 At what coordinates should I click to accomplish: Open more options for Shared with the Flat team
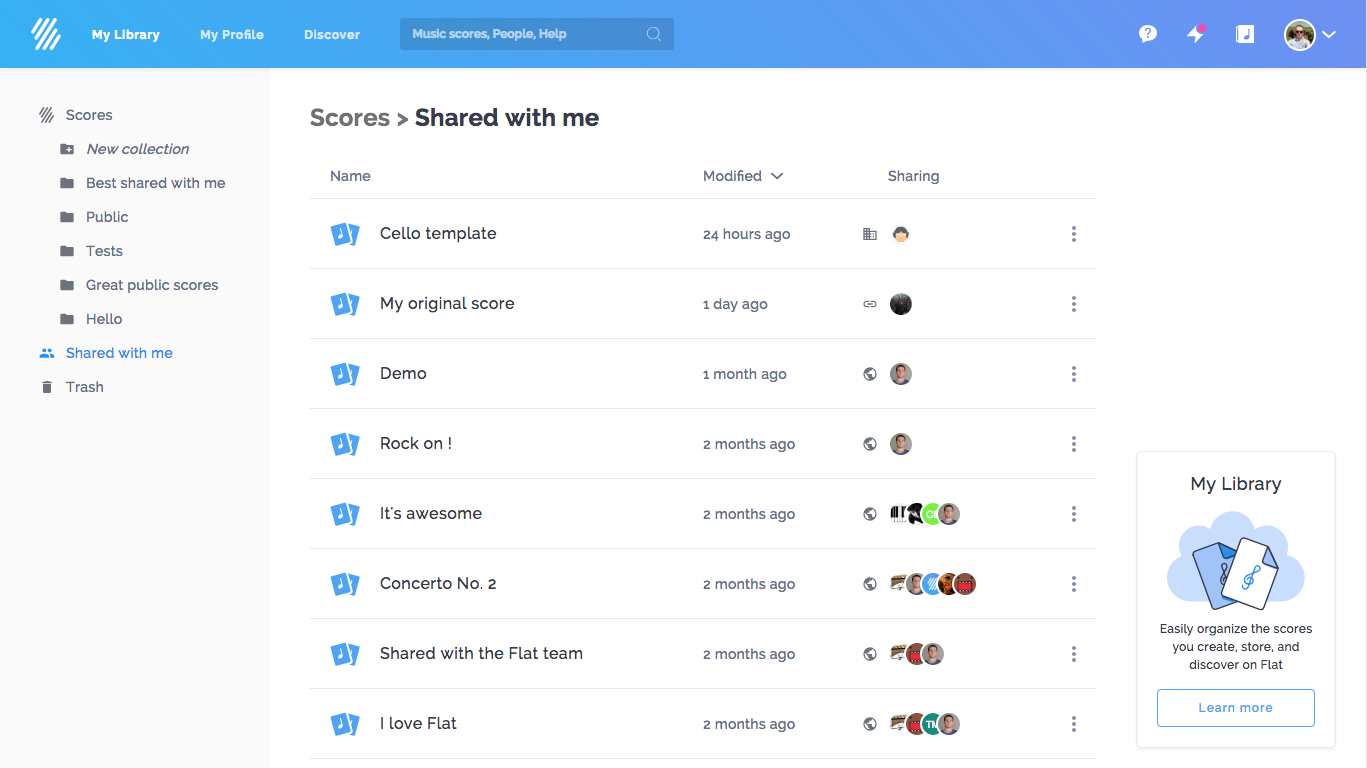click(x=1074, y=654)
